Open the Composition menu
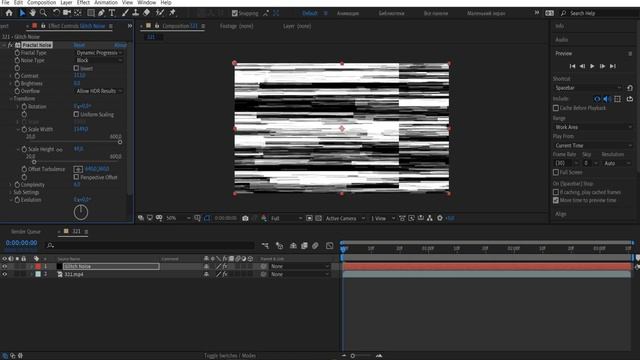 [41, 2]
